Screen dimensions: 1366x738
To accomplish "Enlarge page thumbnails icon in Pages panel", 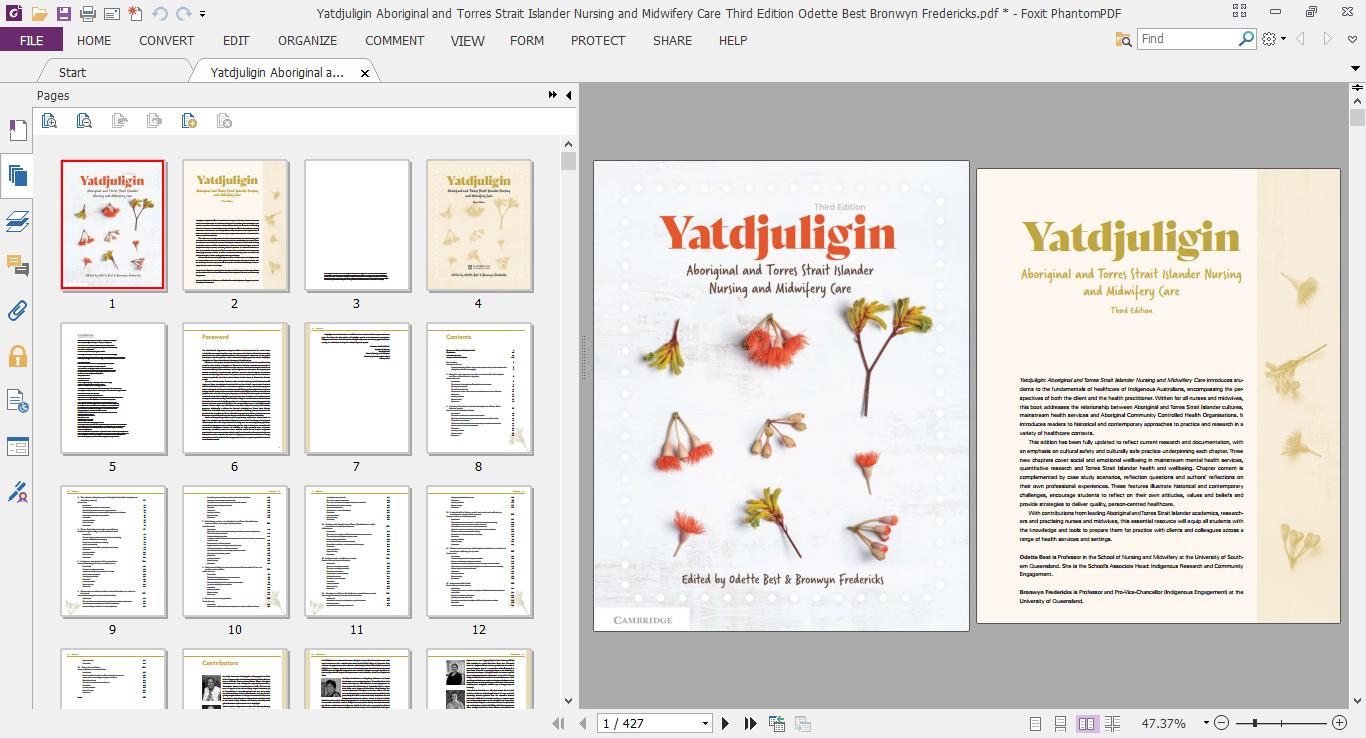I will point(49,121).
